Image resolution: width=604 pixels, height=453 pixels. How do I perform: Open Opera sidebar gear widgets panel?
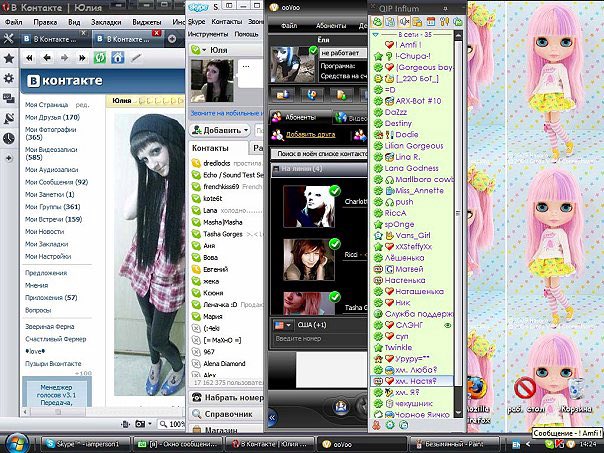coord(8,79)
